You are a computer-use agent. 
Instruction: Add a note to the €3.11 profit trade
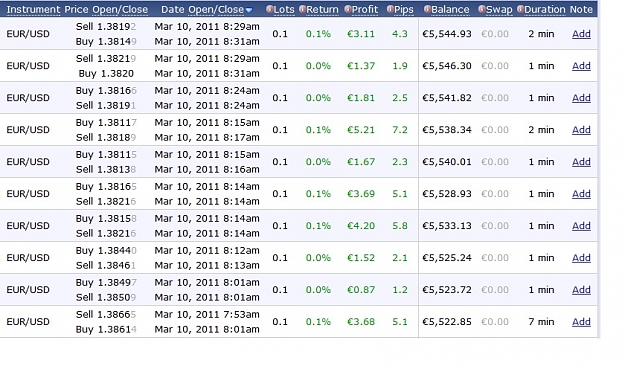pos(581,34)
